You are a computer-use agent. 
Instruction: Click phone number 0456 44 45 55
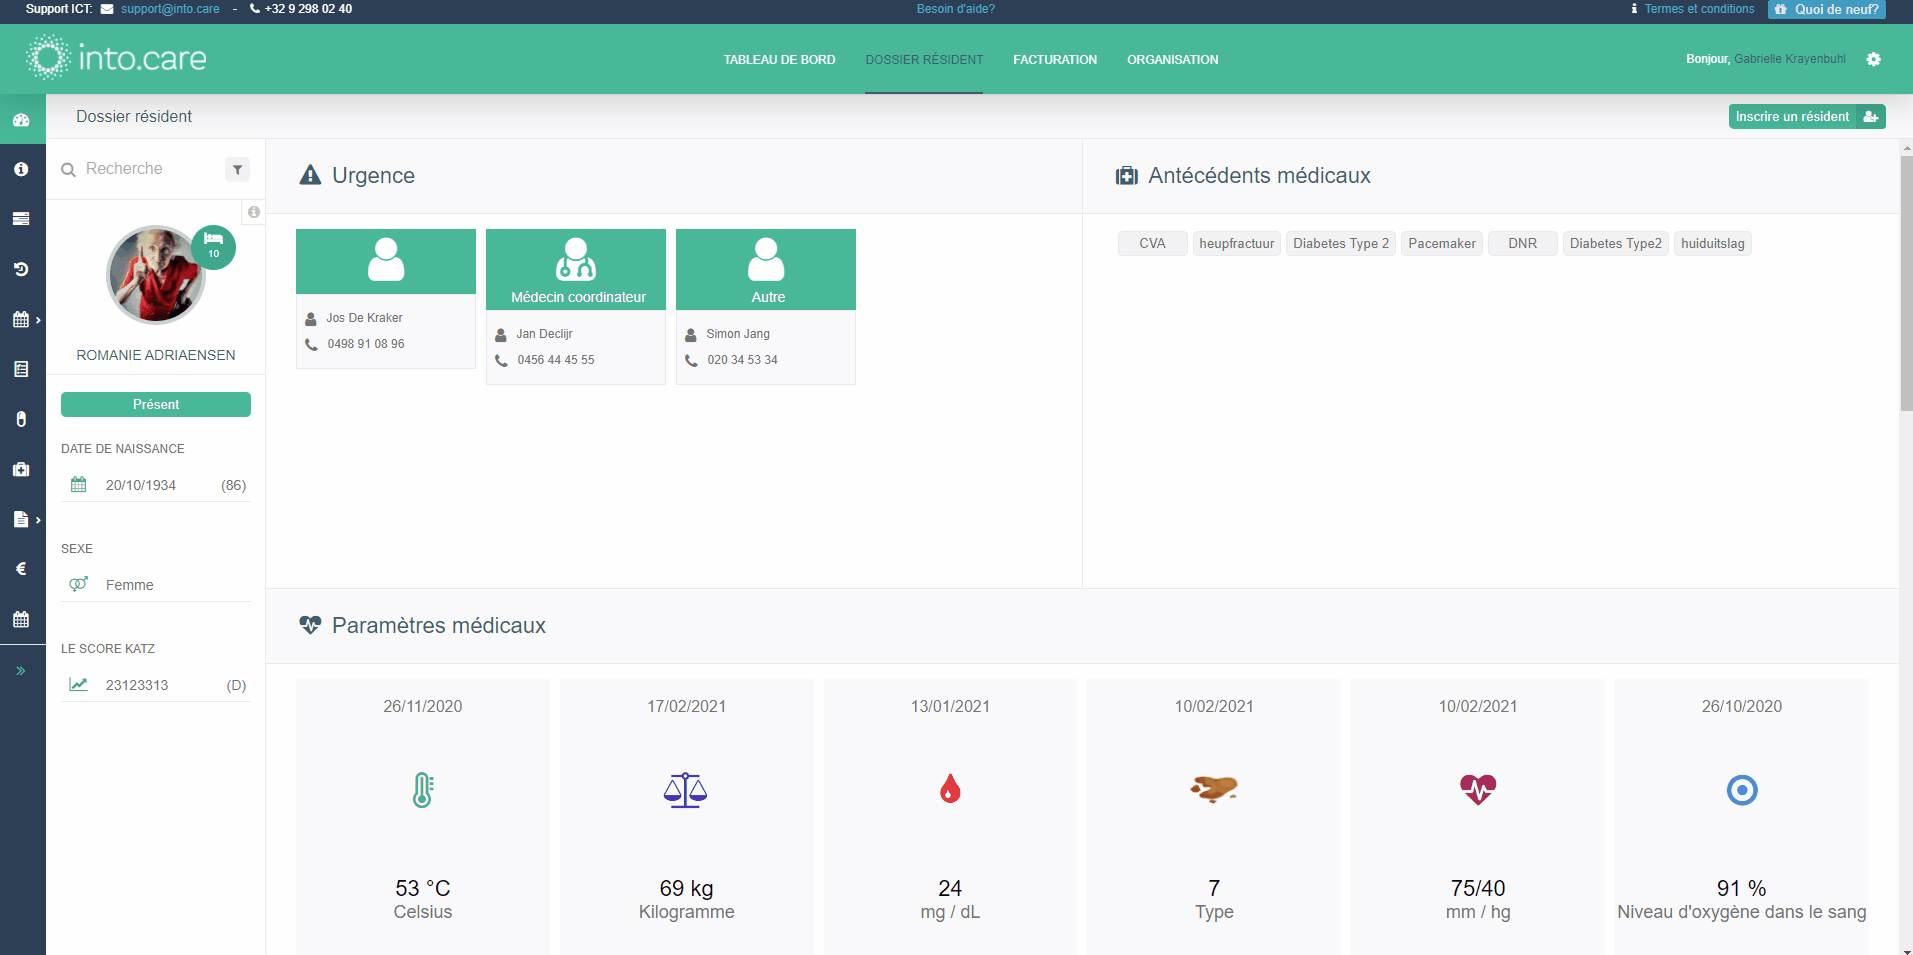coord(556,360)
